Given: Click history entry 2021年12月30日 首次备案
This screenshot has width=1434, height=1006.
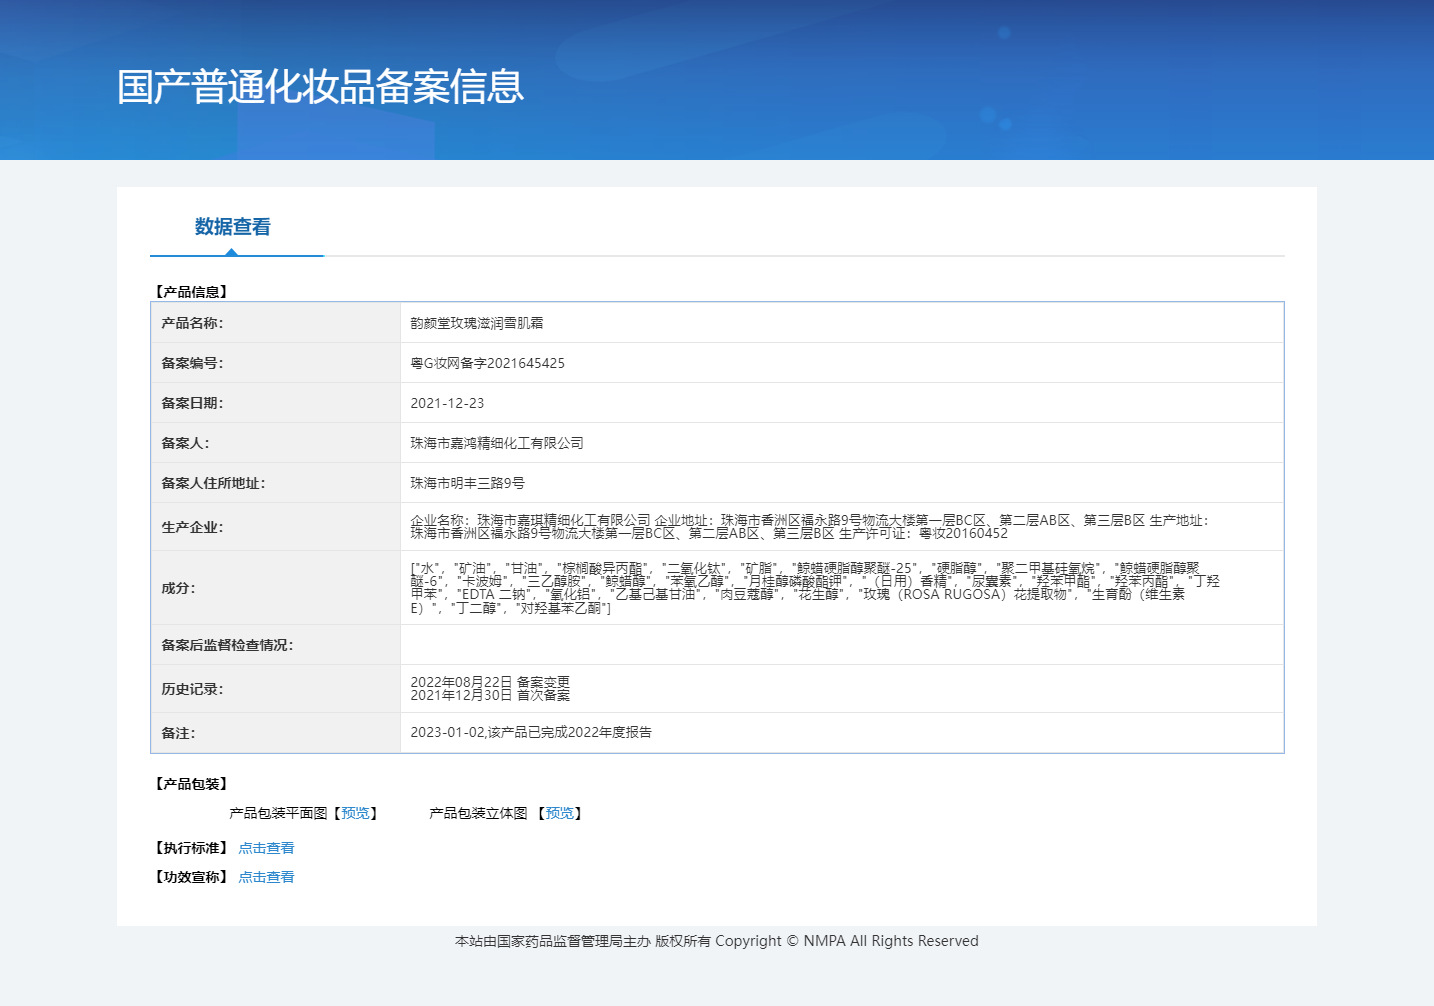Looking at the screenshot, I should (x=490, y=695).
